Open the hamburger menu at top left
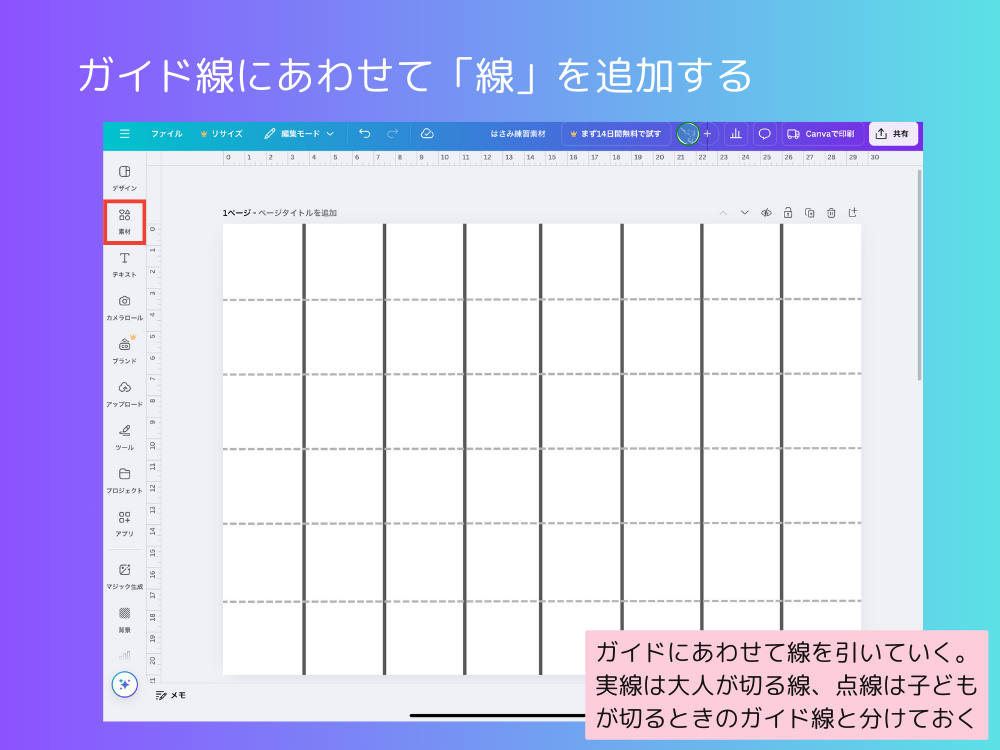The width and height of the screenshot is (1000, 750). [x=125, y=133]
